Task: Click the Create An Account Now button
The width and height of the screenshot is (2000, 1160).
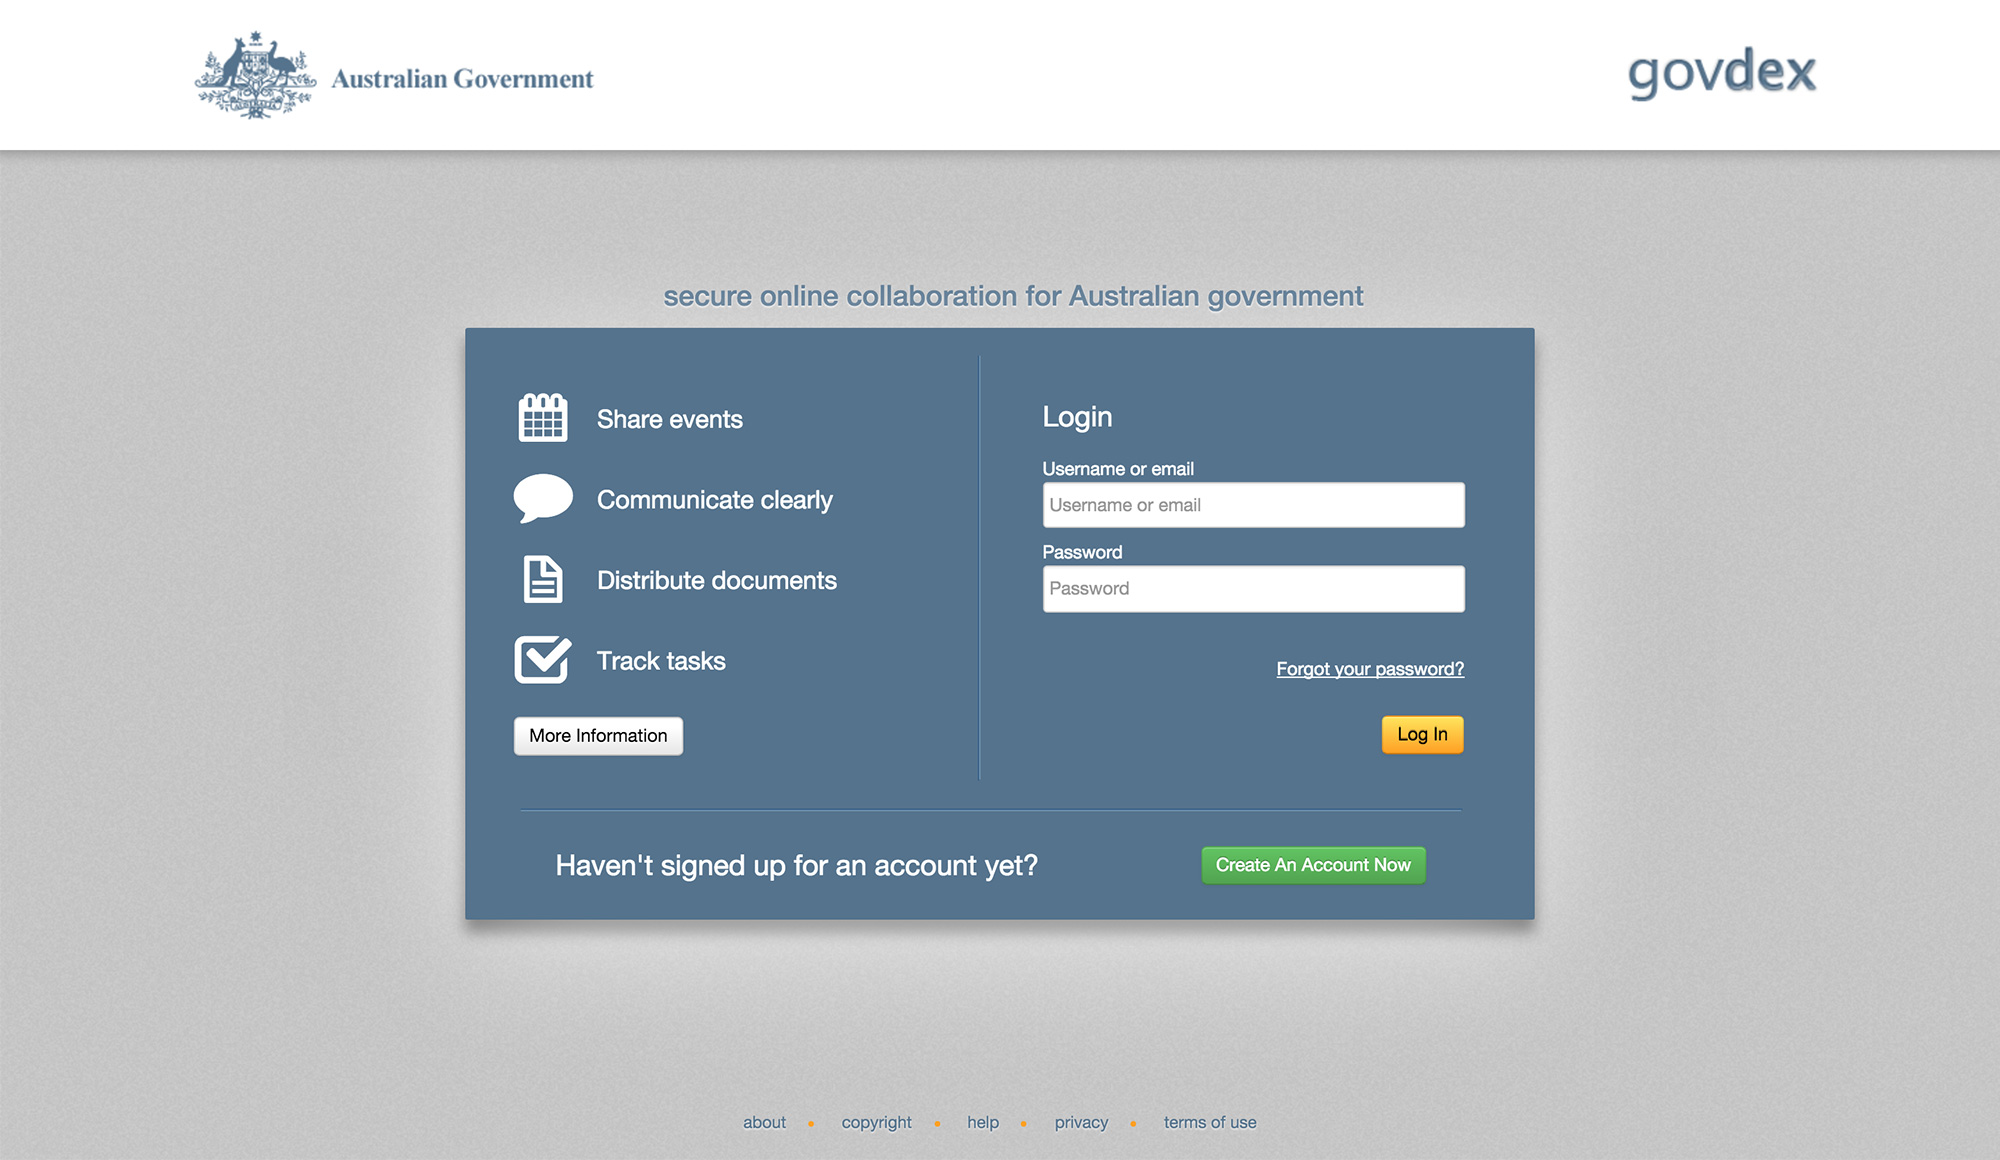Action: pyautogui.click(x=1313, y=864)
